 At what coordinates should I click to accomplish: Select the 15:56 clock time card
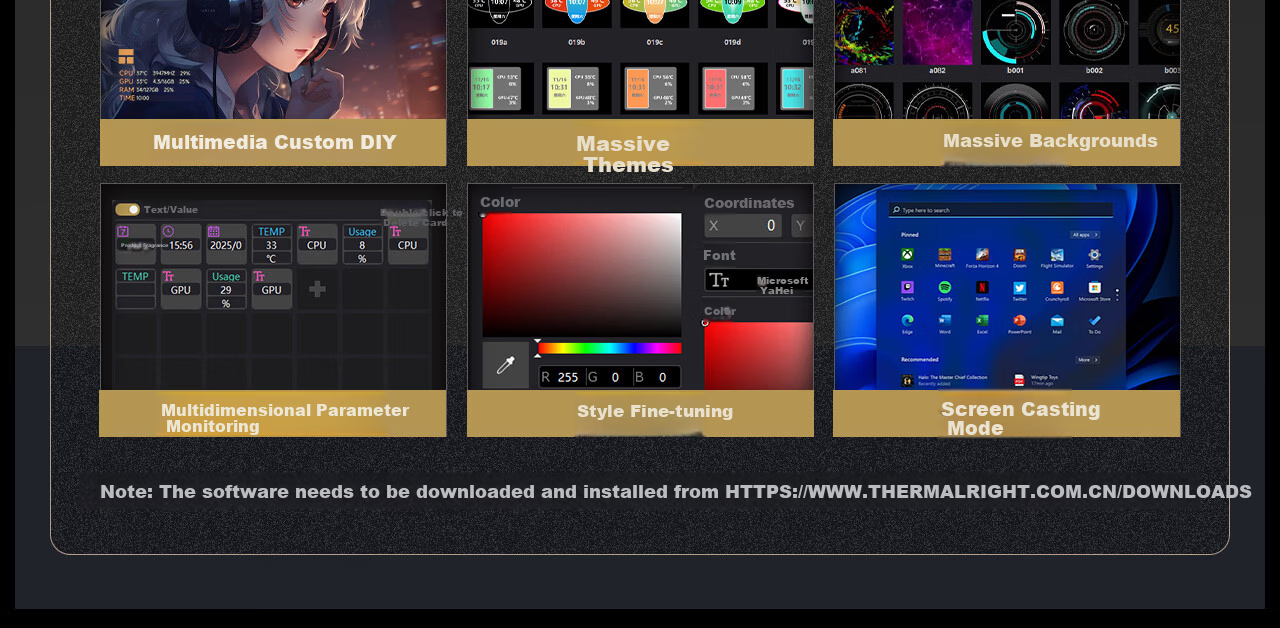click(x=181, y=244)
